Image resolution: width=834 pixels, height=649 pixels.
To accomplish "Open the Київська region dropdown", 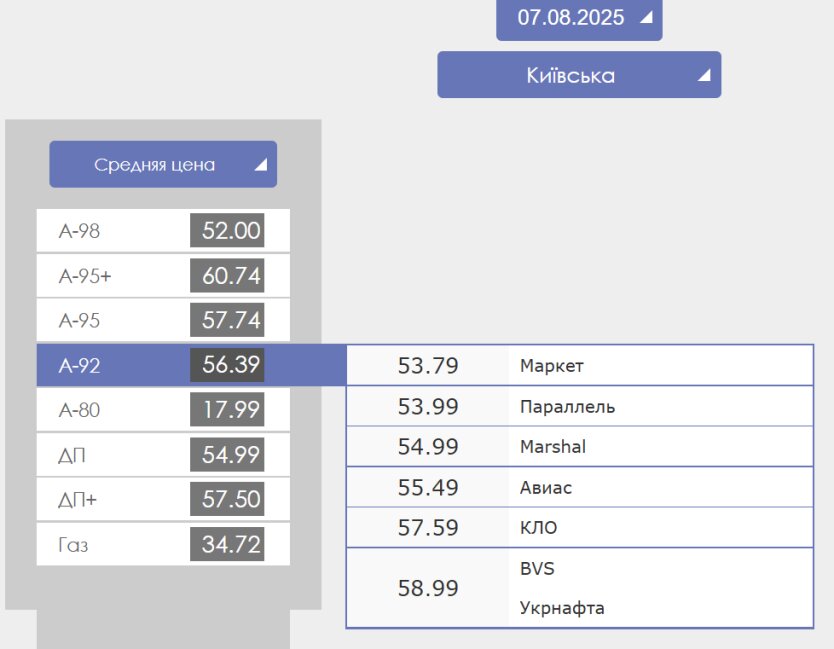I will pyautogui.click(x=578, y=75).
